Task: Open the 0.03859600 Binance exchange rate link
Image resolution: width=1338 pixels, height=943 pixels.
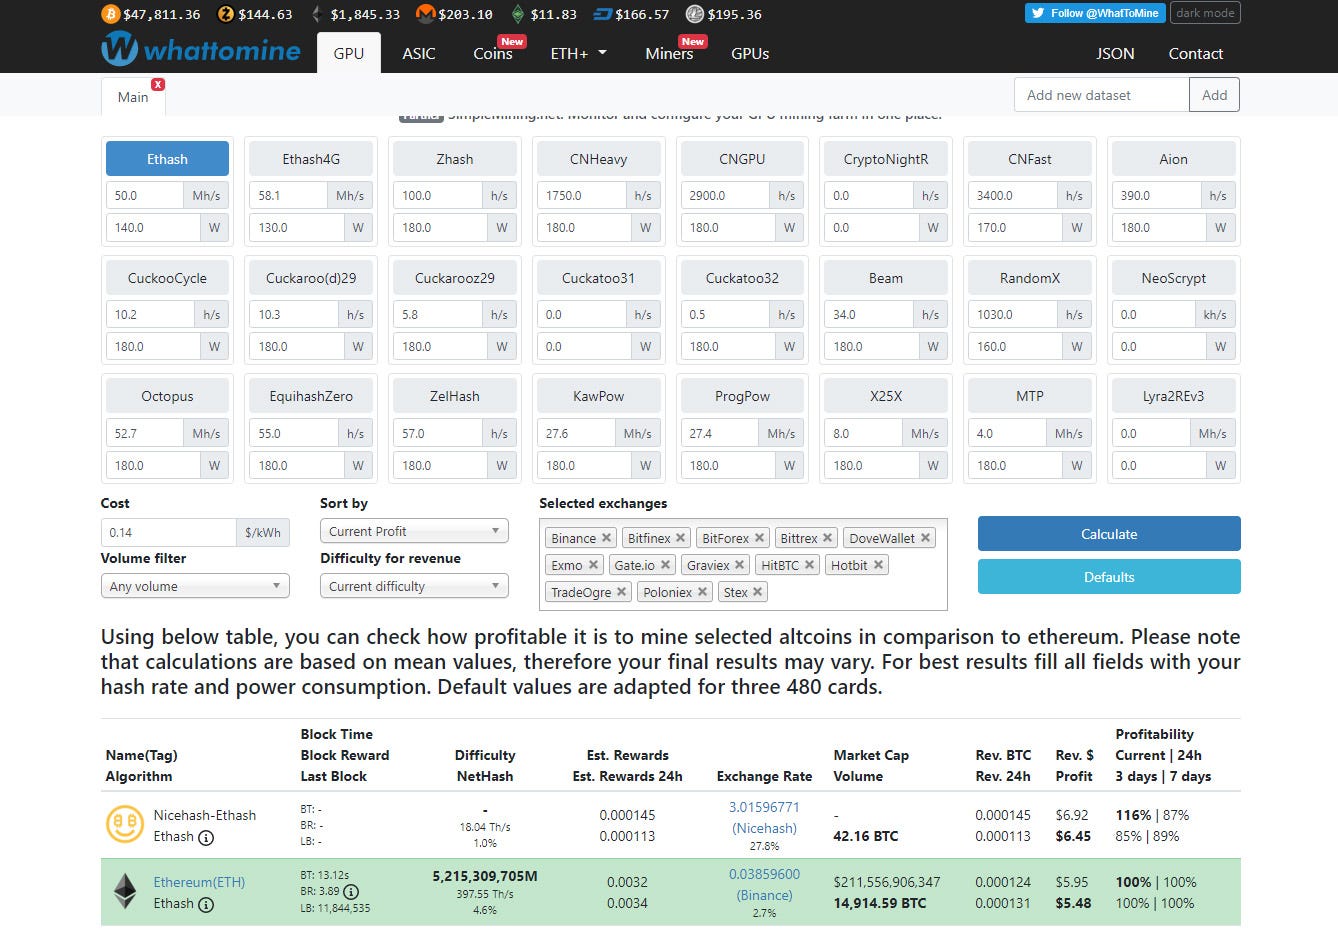Action: coord(764,884)
